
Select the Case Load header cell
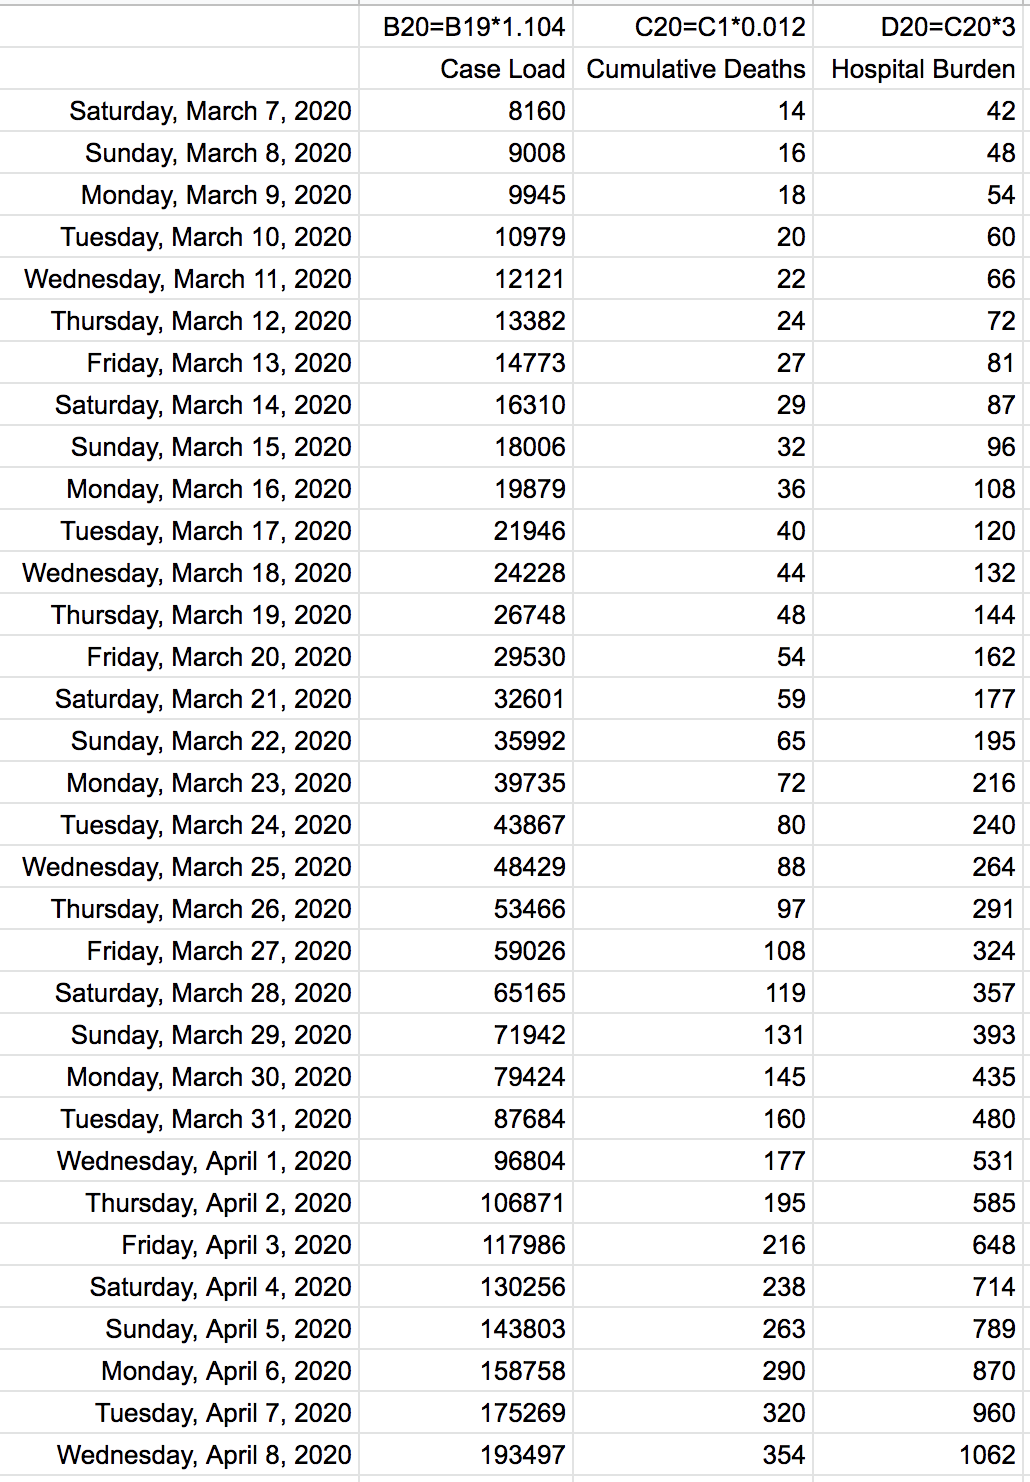click(466, 69)
